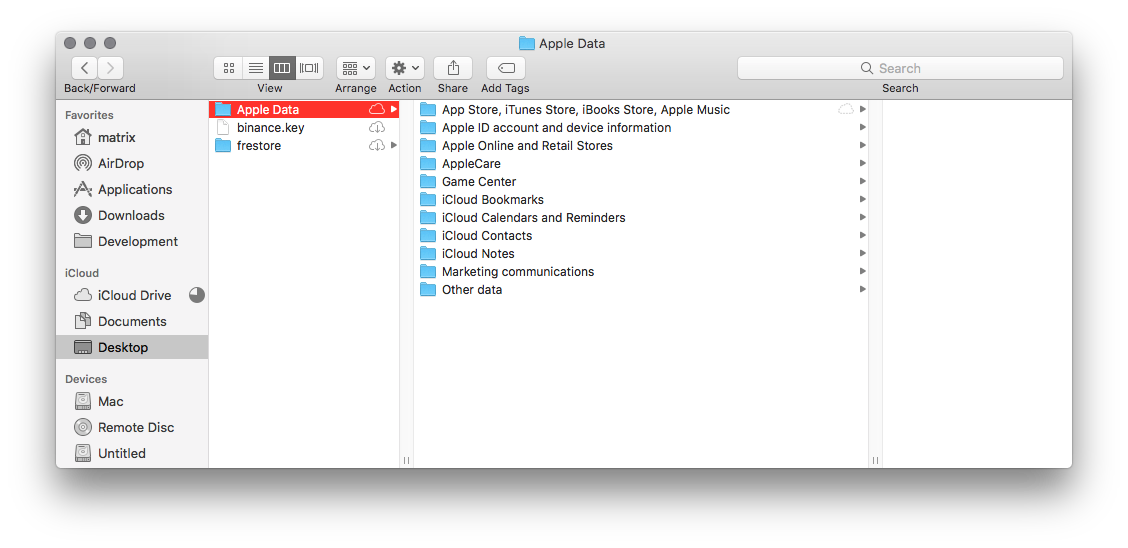The image size is (1128, 548).
Task: Open Documents in sidebar
Action: (132, 321)
